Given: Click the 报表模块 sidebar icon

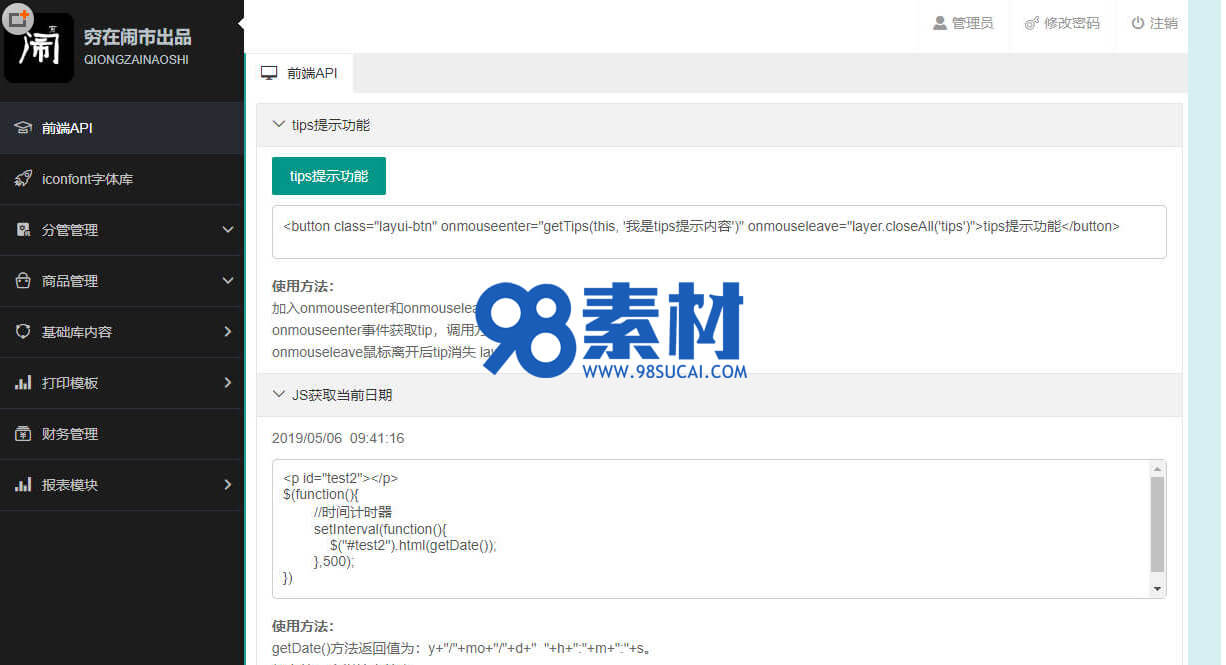Looking at the screenshot, I should (x=25, y=484).
